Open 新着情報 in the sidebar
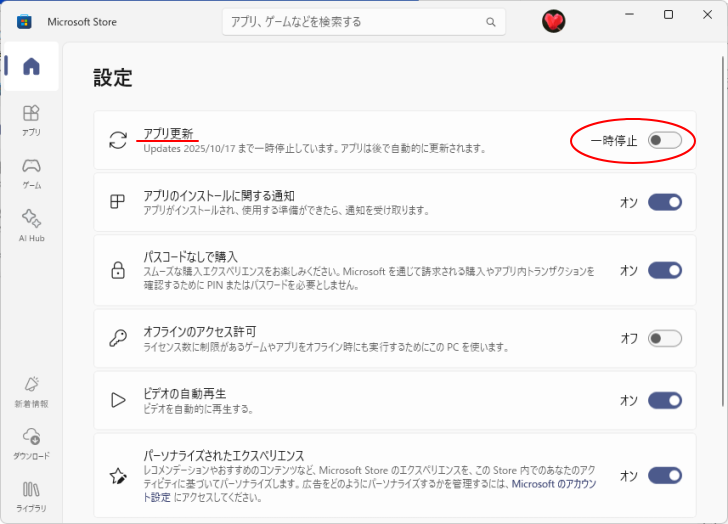Viewport: 728px width, 524px height. [x=31, y=392]
